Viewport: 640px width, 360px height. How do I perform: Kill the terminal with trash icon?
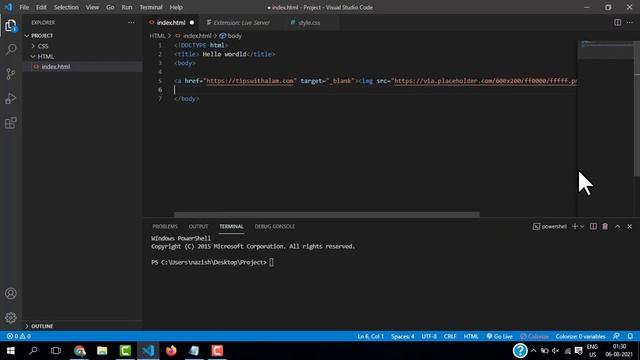(x=605, y=226)
